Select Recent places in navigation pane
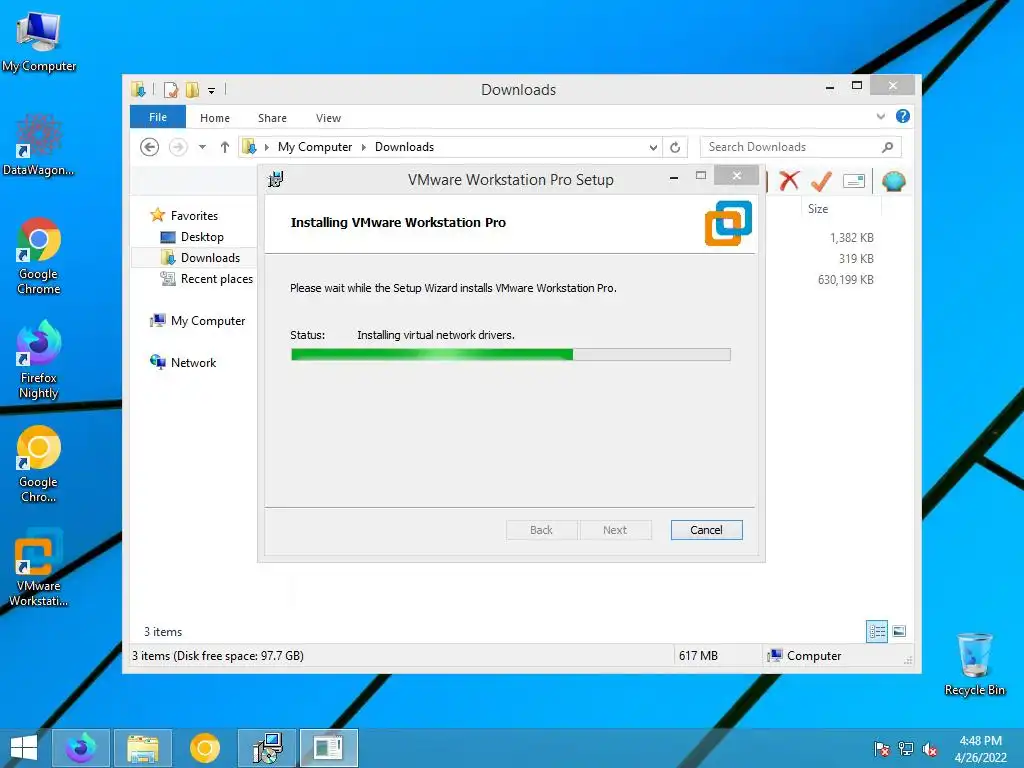Screen dimensions: 1024x768 [x=216, y=279]
